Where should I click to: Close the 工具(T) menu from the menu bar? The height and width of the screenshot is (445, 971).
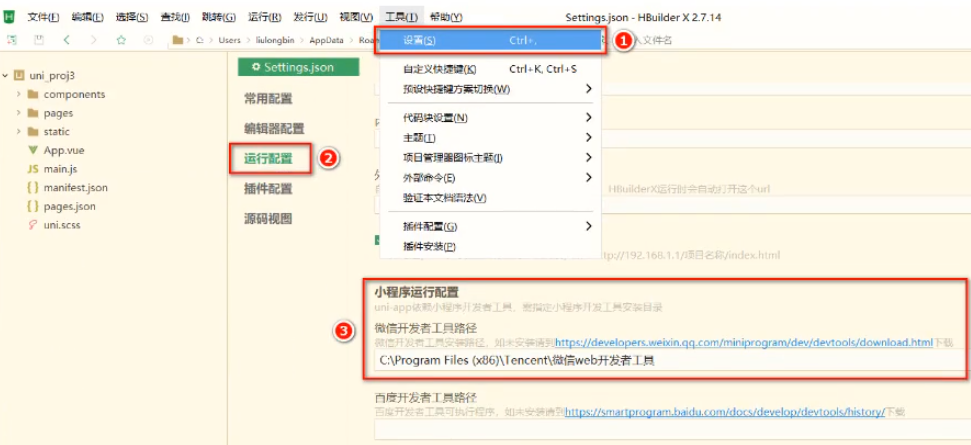[x=401, y=17]
